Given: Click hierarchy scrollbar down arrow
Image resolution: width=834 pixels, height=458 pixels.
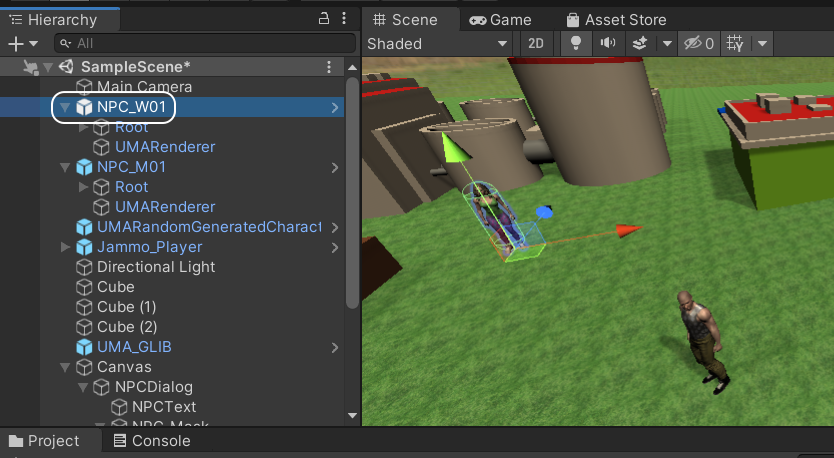Looking at the screenshot, I should point(352,415).
